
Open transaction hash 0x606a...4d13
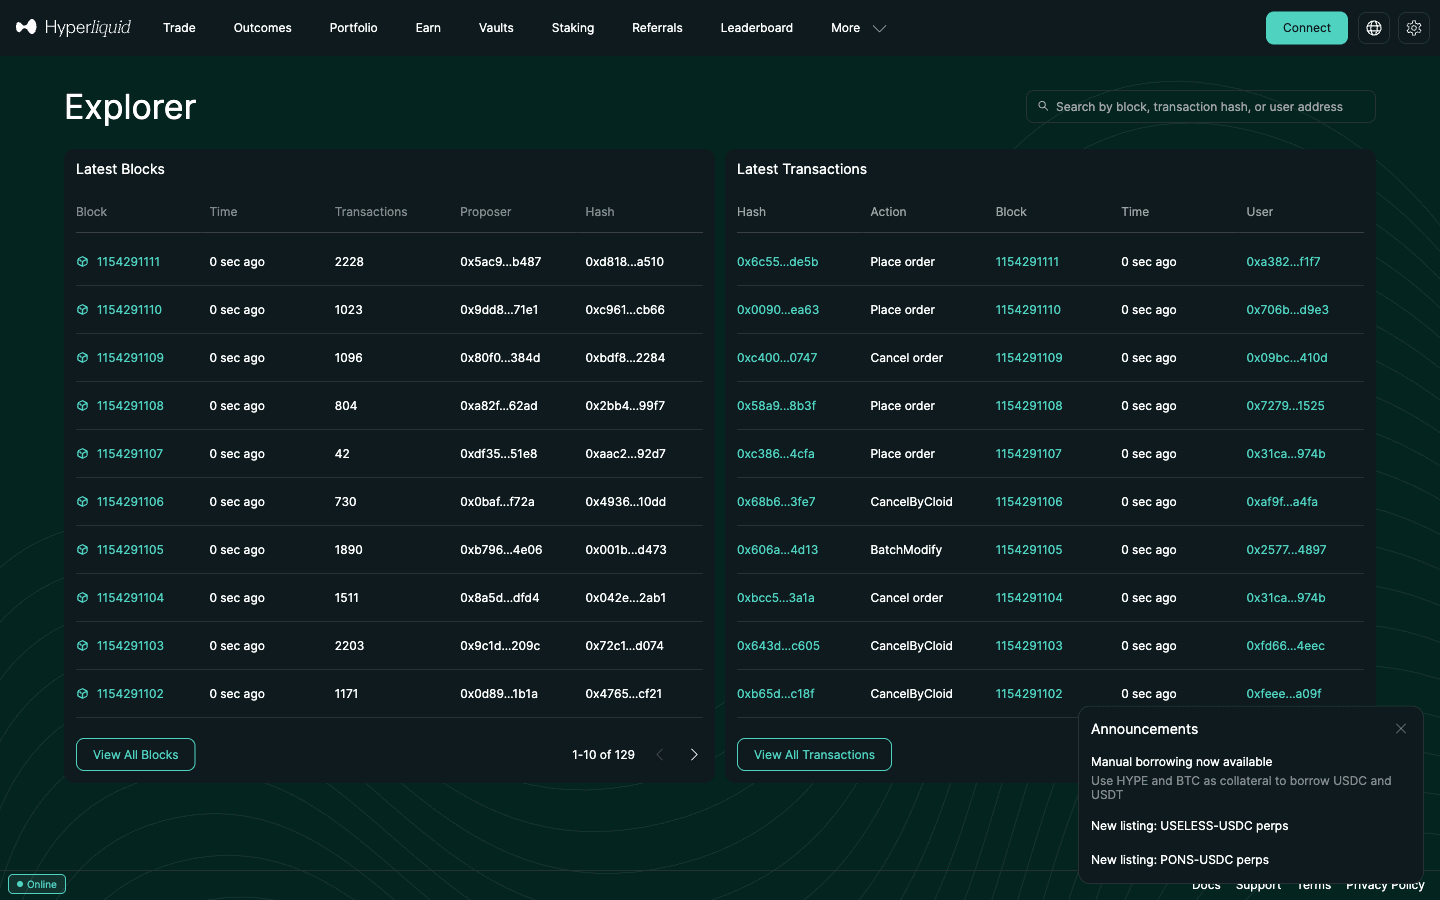click(777, 550)
